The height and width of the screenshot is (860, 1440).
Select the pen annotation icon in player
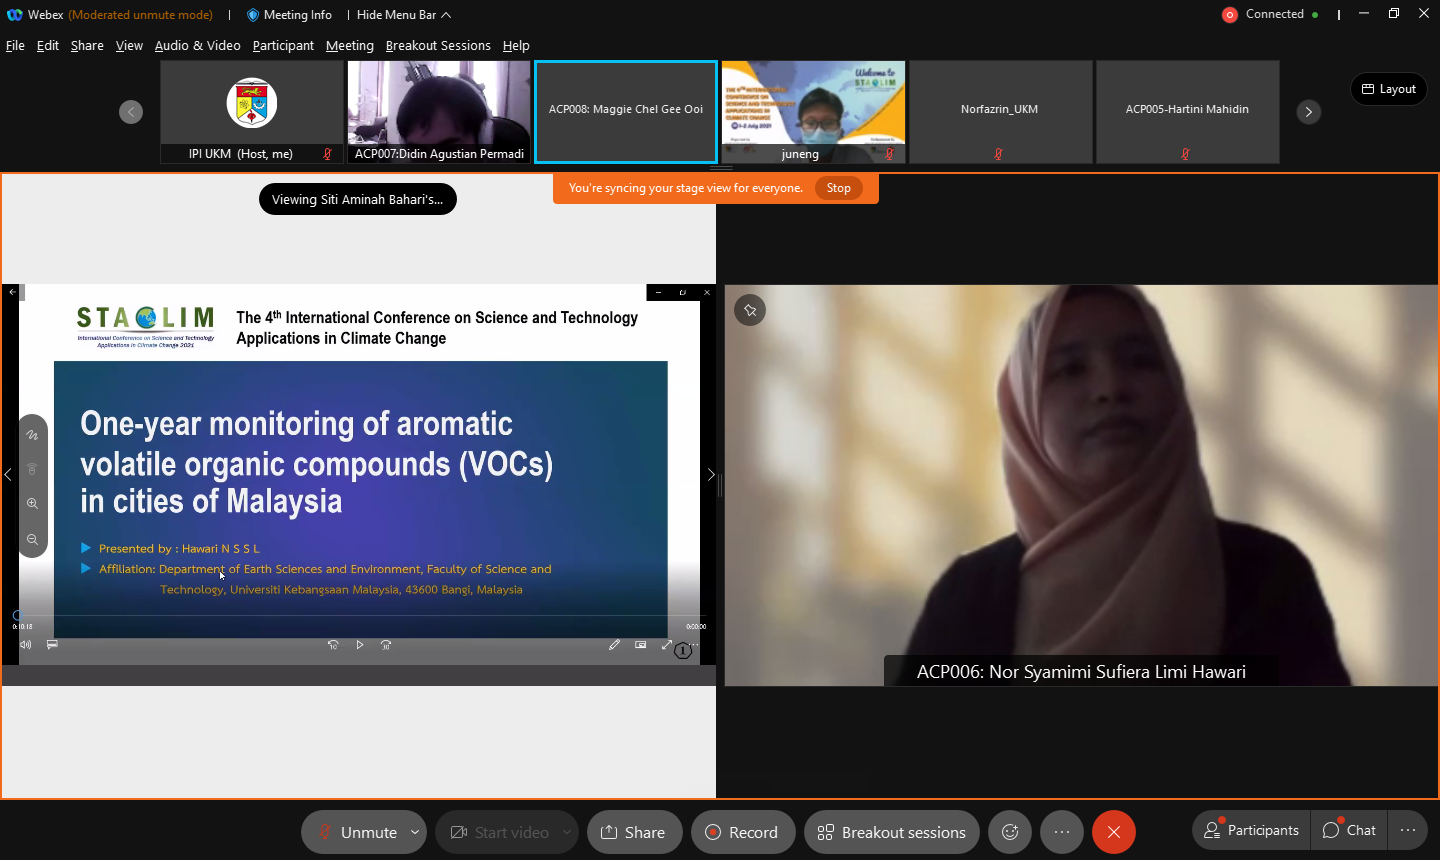pos(614,645)
